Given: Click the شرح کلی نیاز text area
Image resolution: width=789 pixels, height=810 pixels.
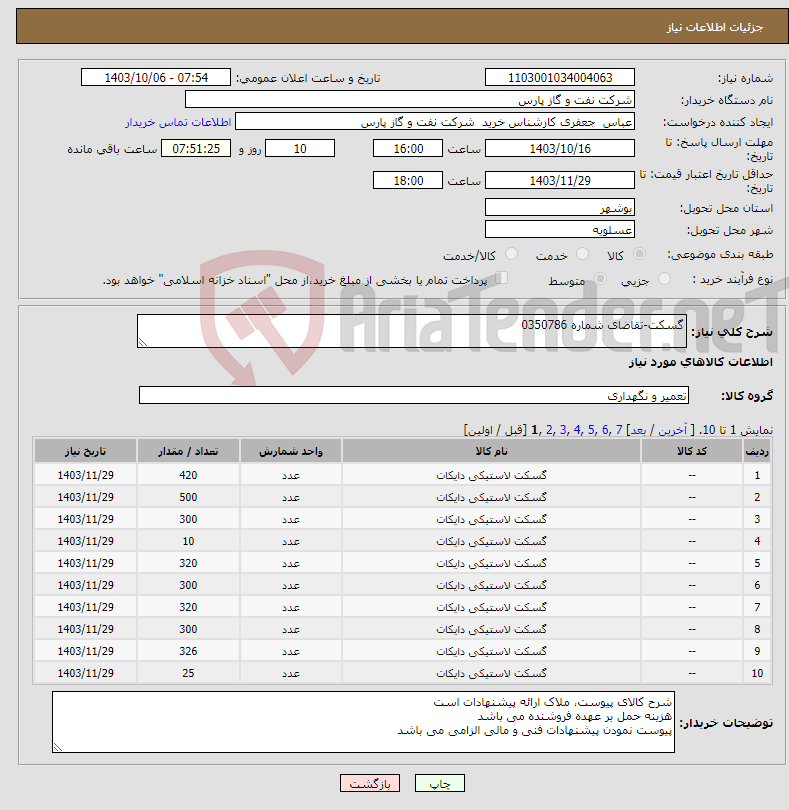Looking at the screenshot, I should coord(412,331).
